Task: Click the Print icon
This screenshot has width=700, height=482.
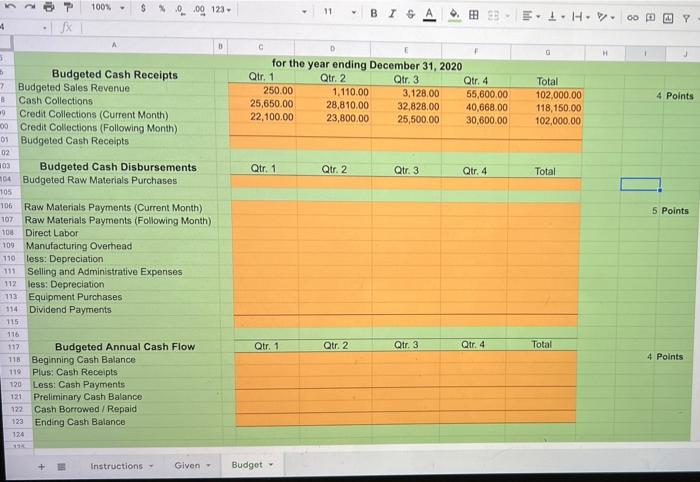Action: [x=49, y=7]
